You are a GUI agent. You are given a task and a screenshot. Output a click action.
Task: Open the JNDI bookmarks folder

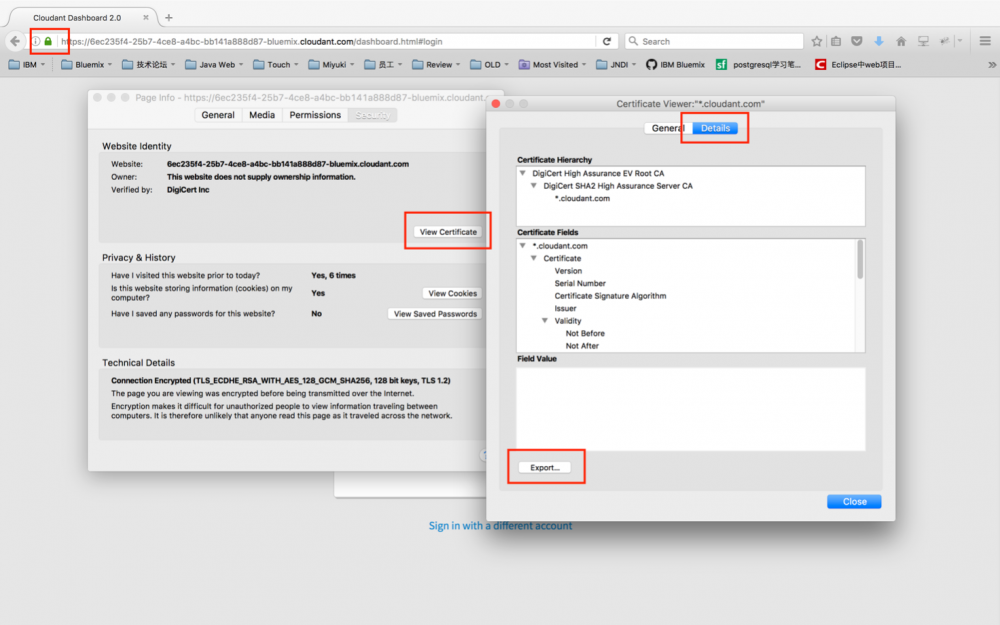pyautogui.click(x=616, y=64)
